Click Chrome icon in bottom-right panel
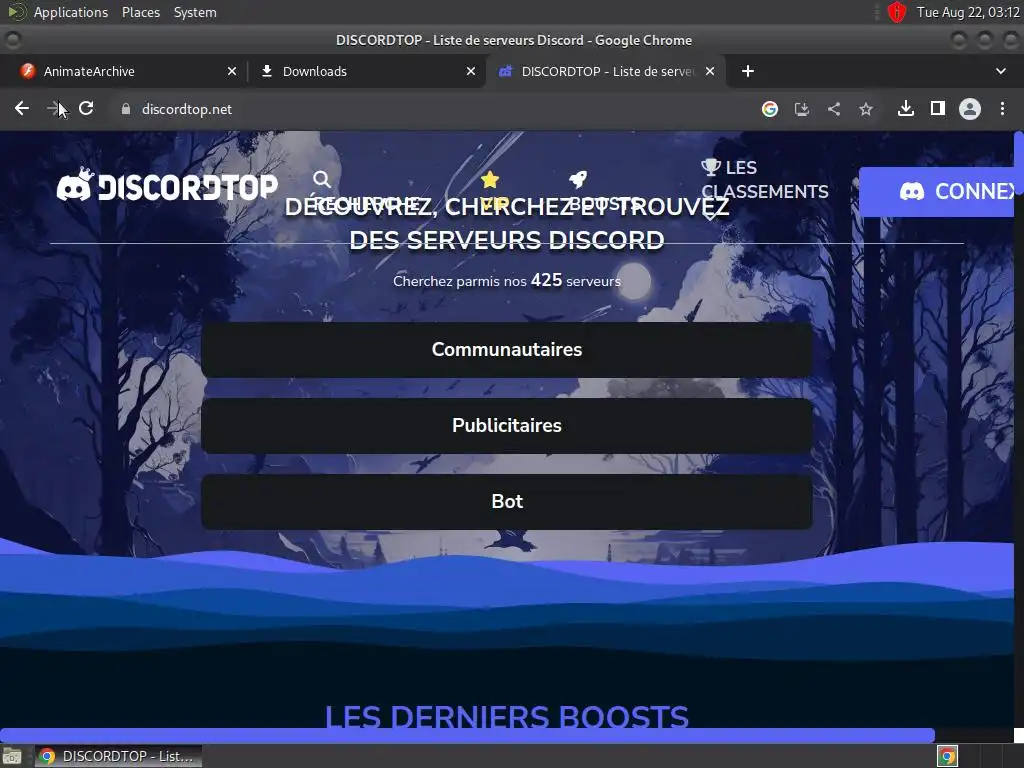This screenshot has width=1024, height=768. coord(948,756)
